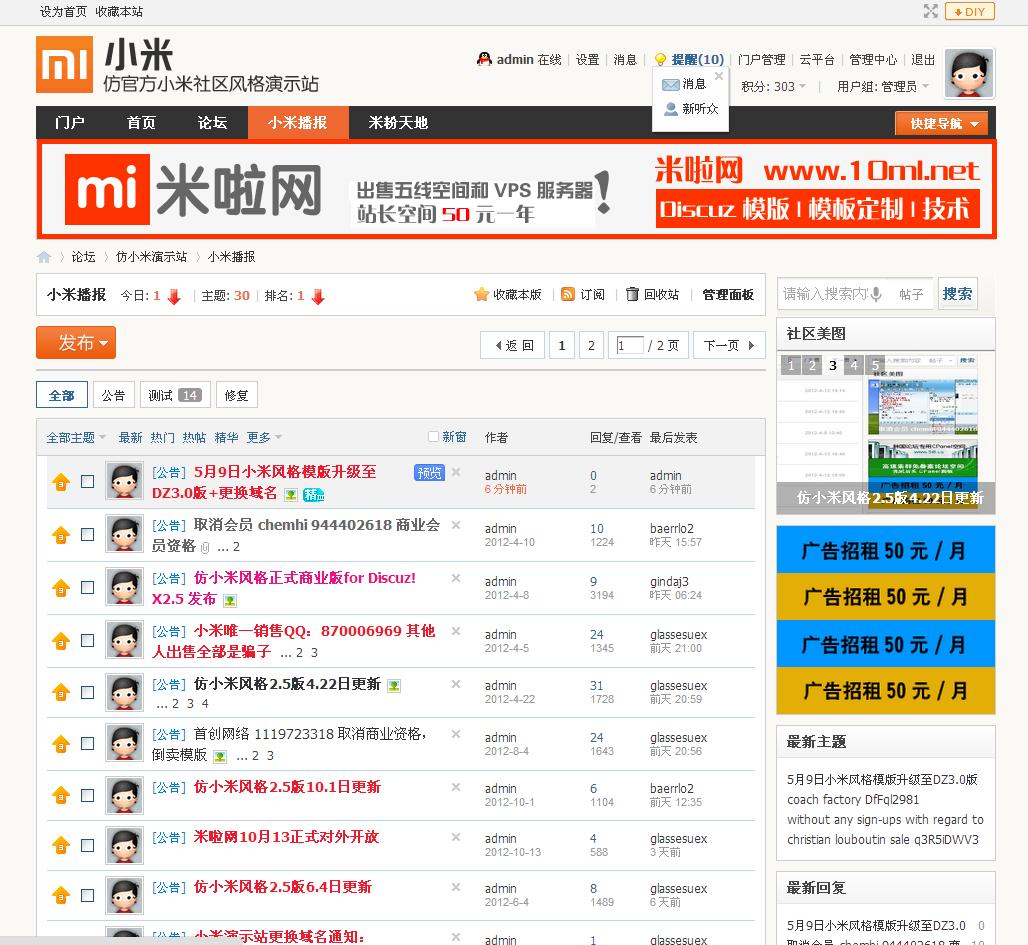Click the paperclip attachment icon on 取消会员 thread
1028x945 pixels.
205,547
